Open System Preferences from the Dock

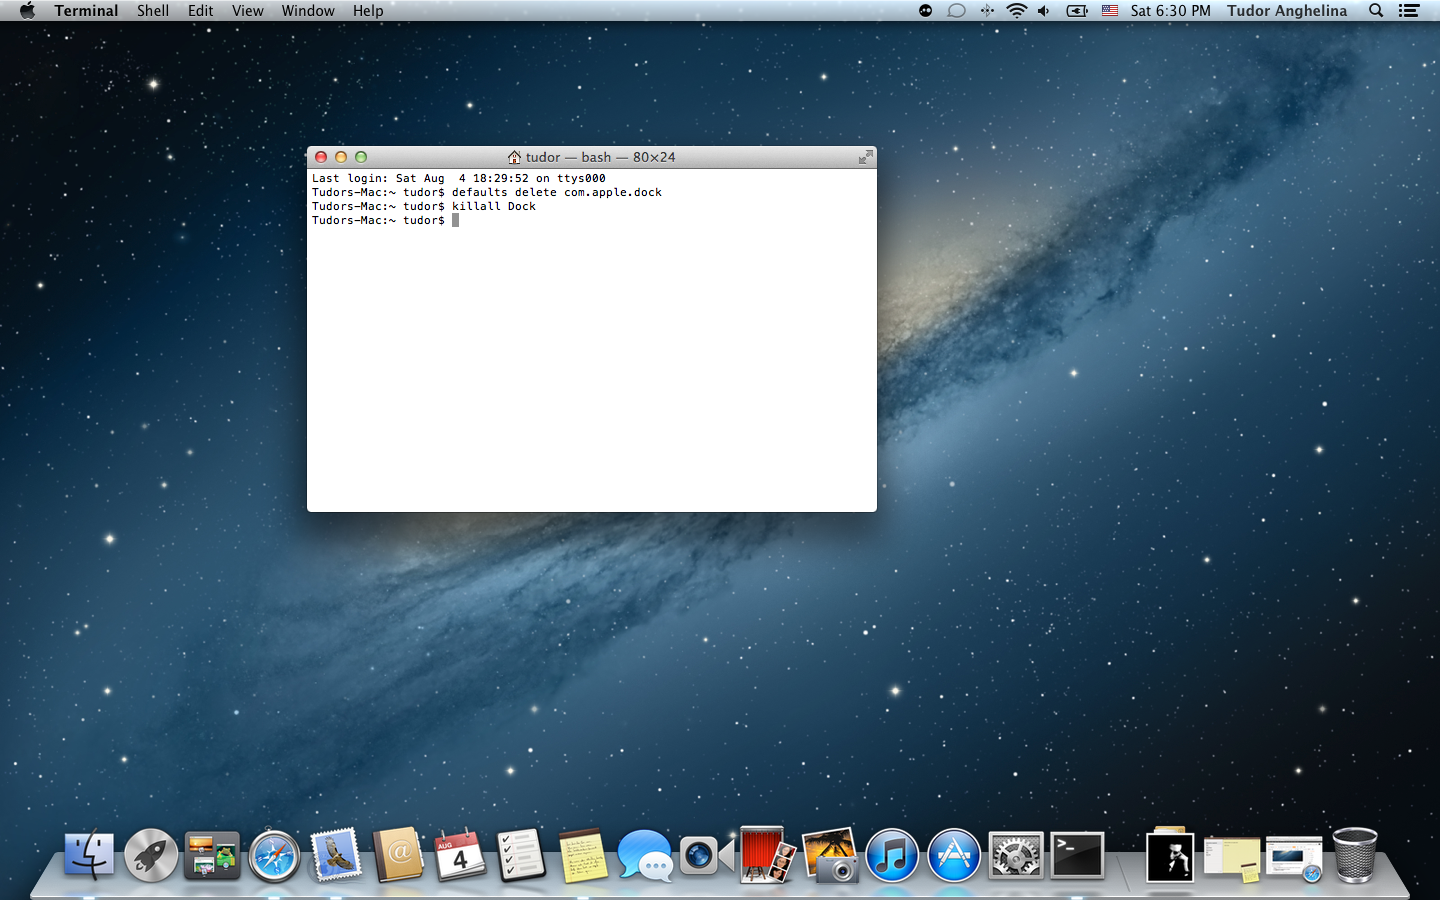tap(1015, 857)
